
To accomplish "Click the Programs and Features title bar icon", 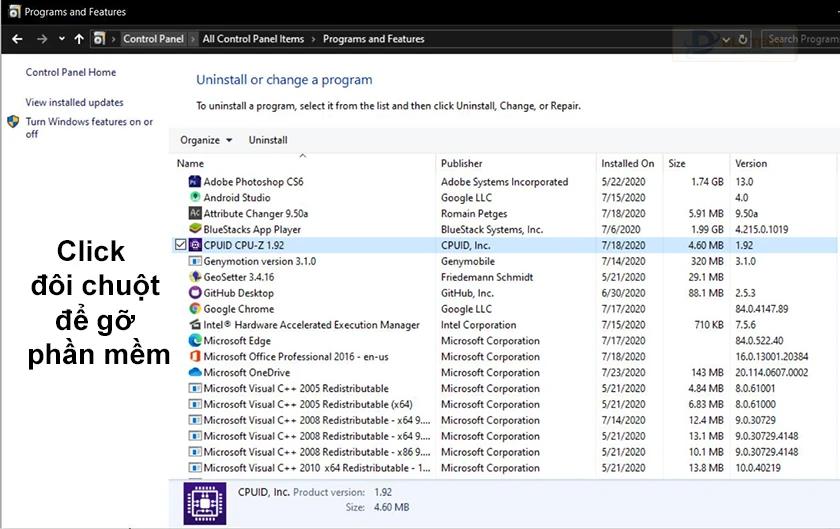I will point(14,12).
